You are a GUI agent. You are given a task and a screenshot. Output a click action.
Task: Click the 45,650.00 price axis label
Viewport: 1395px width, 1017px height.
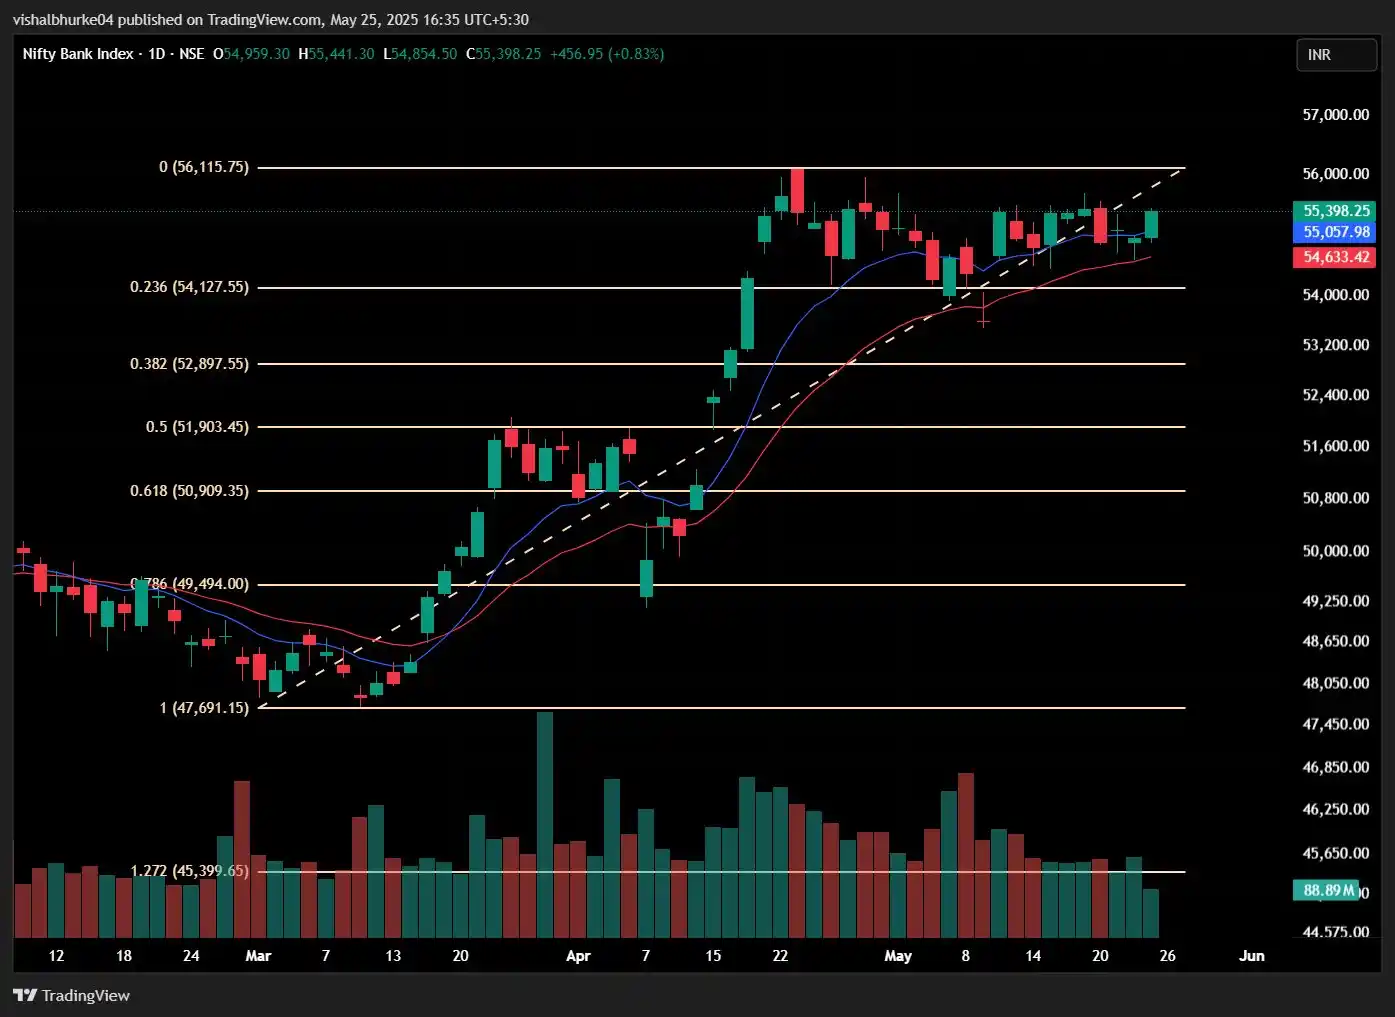pyautogui.click(x=1335, y=853)
